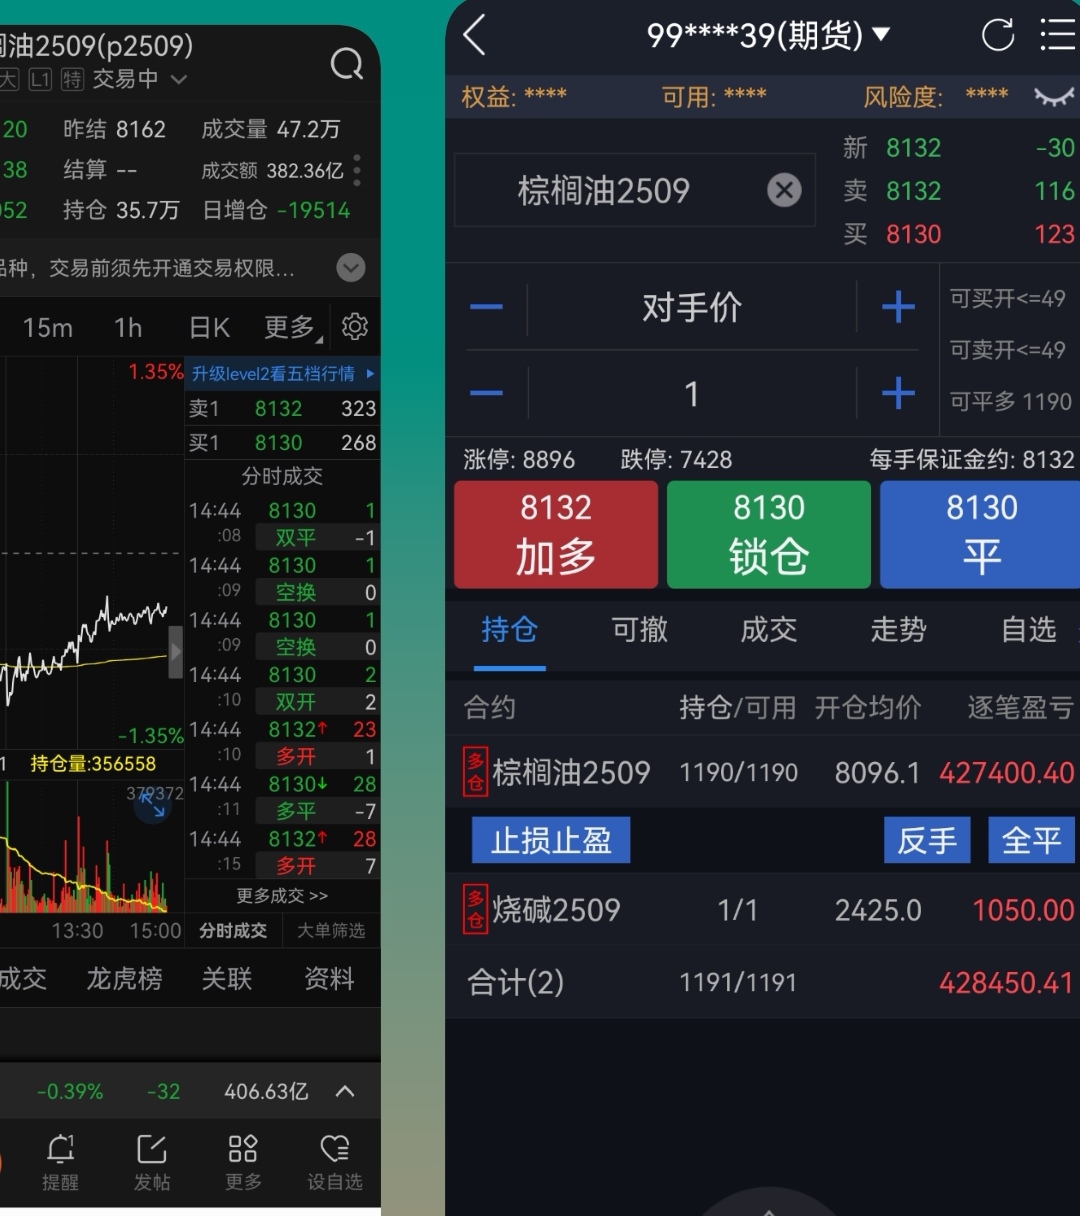Tap the 可平多 1190 text
This screenshot has height=1216, width=1080.
coord(1010,401)
